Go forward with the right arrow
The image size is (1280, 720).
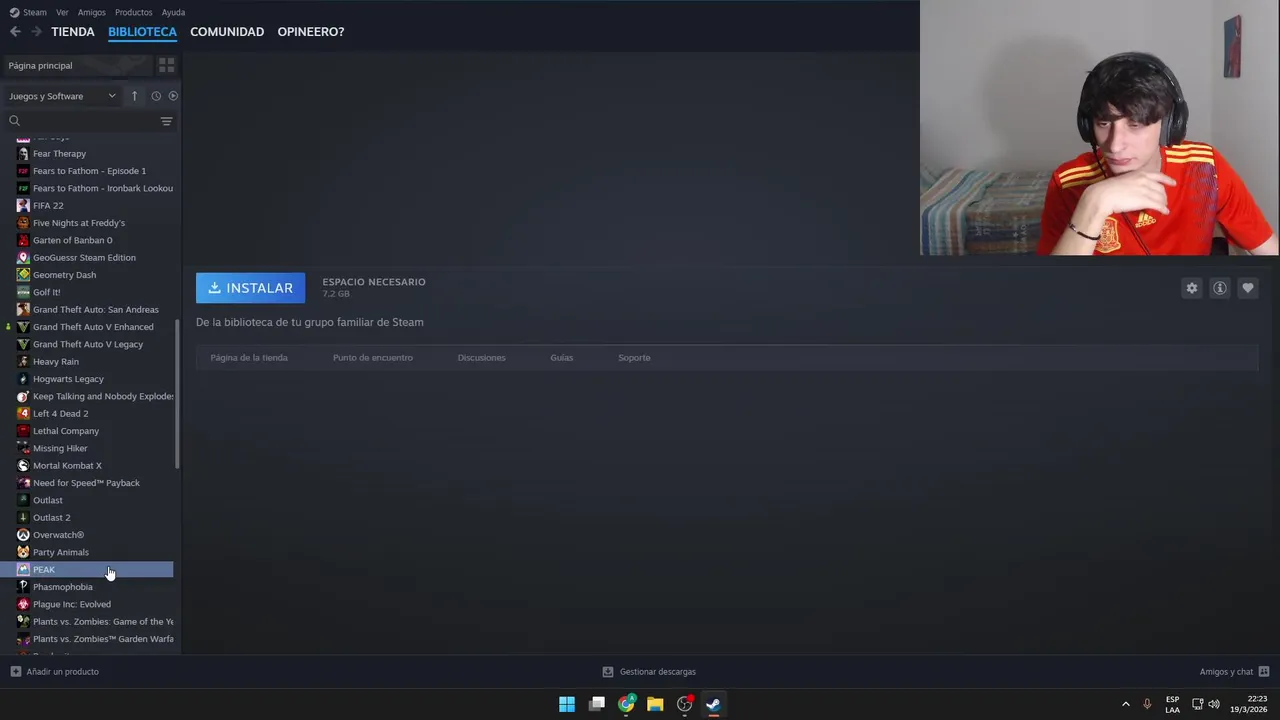(x=36, y=32)
